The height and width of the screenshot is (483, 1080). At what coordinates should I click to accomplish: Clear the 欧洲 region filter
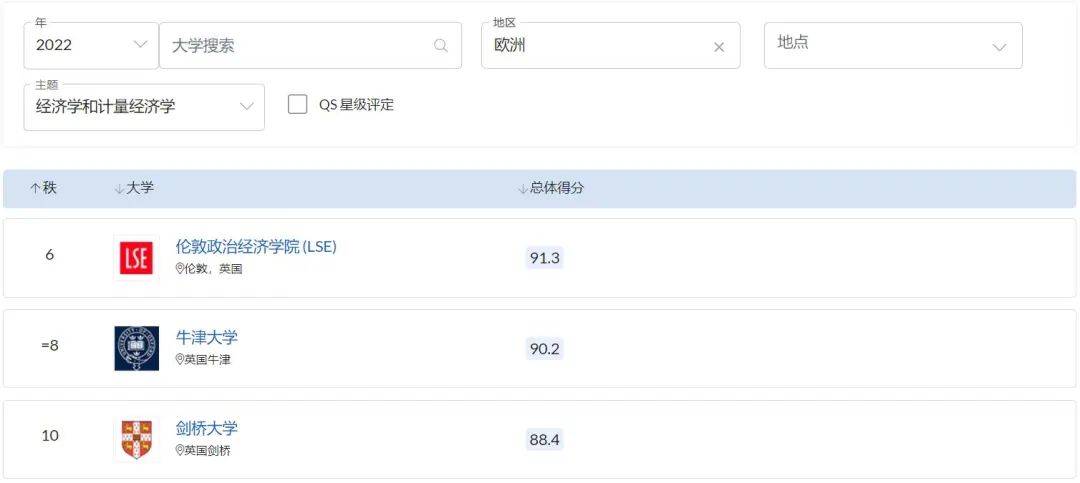point(719,47)
